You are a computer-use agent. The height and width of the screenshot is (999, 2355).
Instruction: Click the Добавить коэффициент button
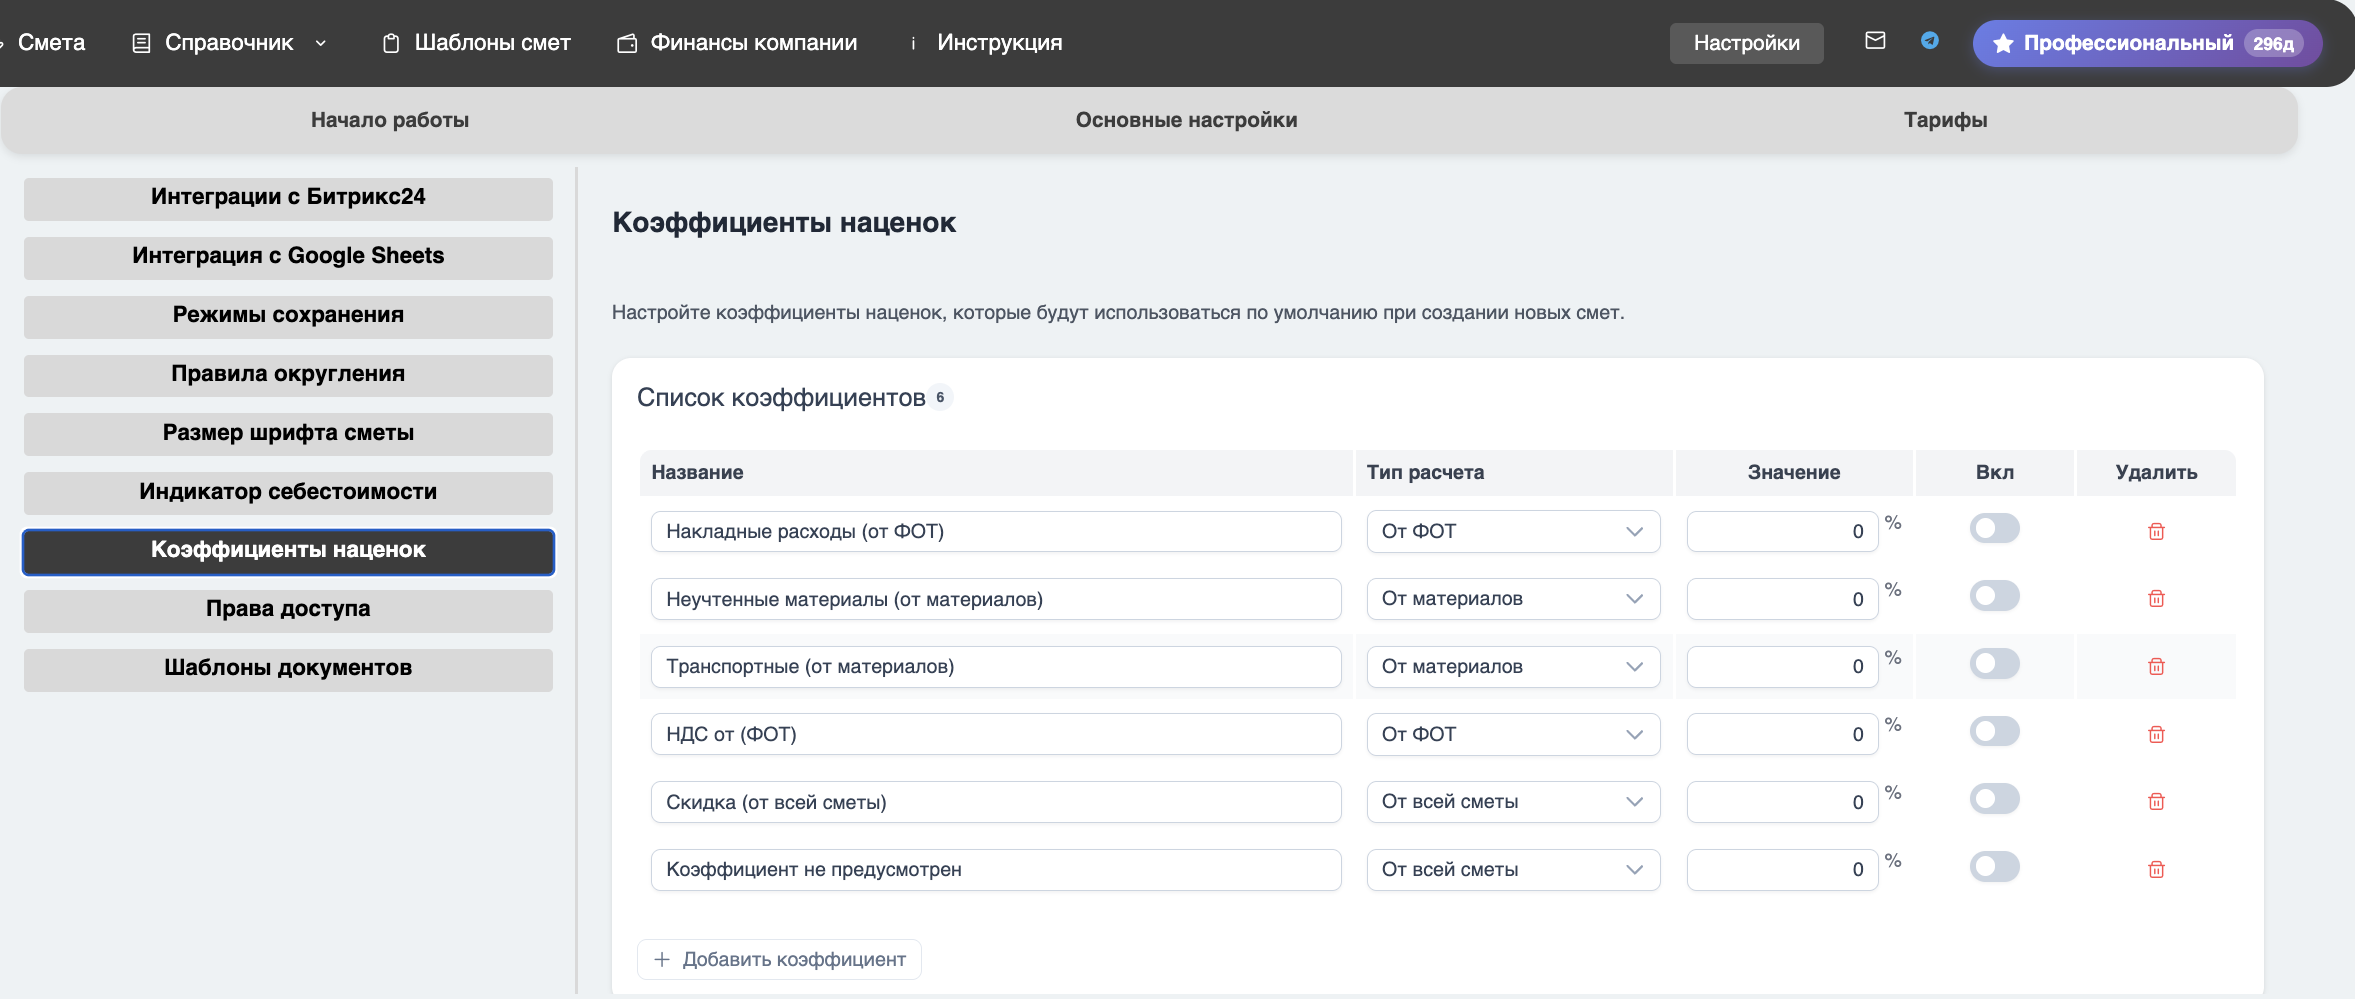pos(779,959)
